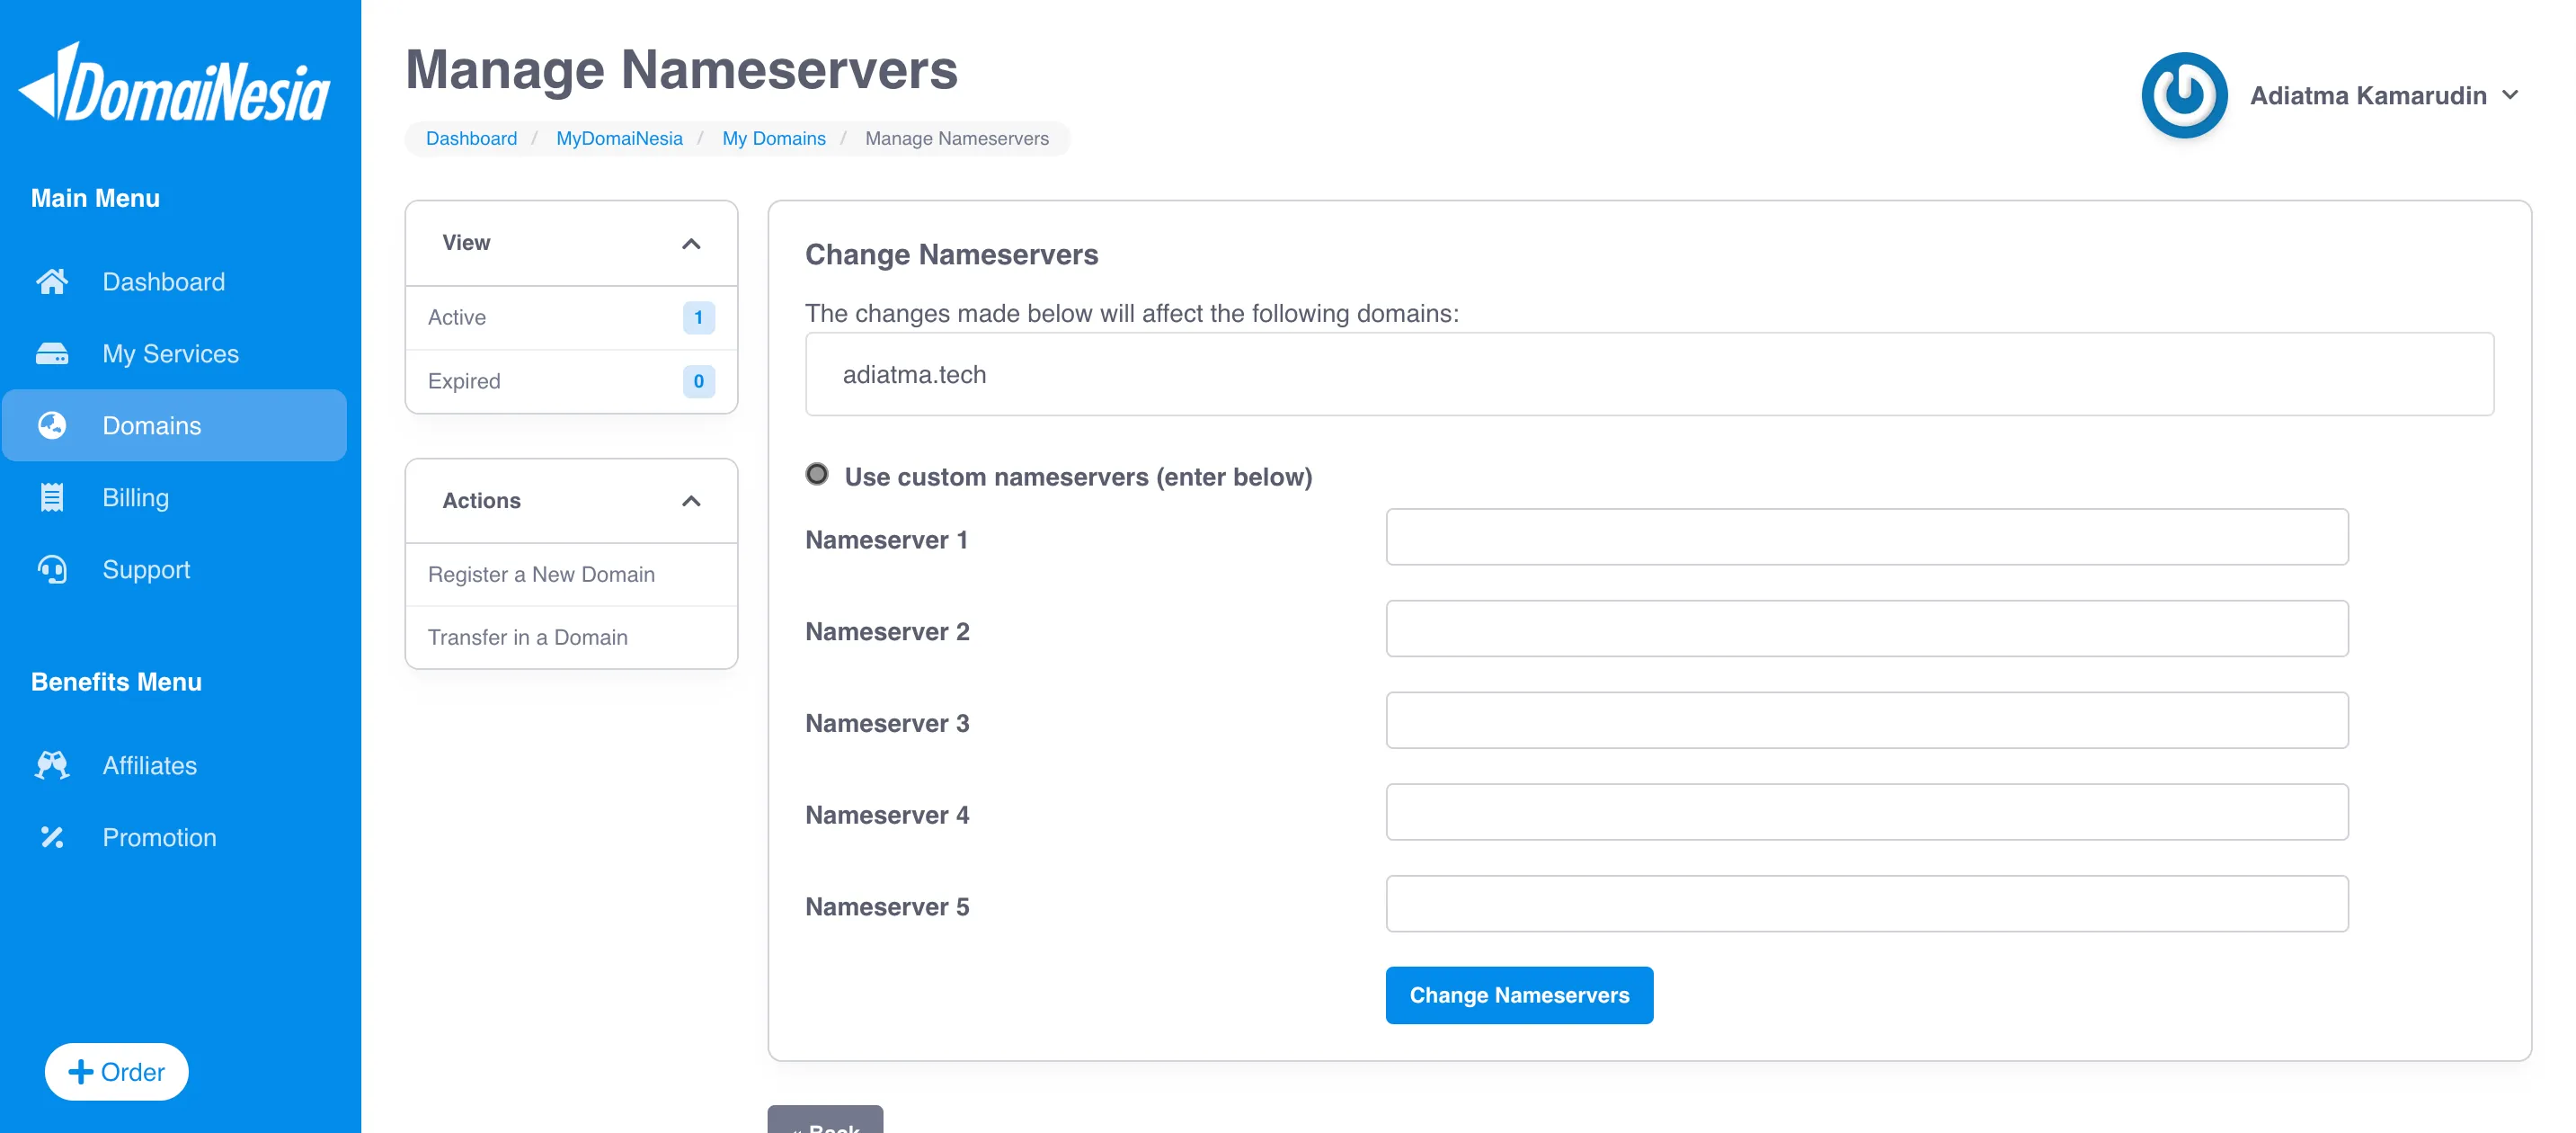The height and width of the screenshot is (1133, 2576).
Task: Show Active domains in View panel
Action: [571, 318]
